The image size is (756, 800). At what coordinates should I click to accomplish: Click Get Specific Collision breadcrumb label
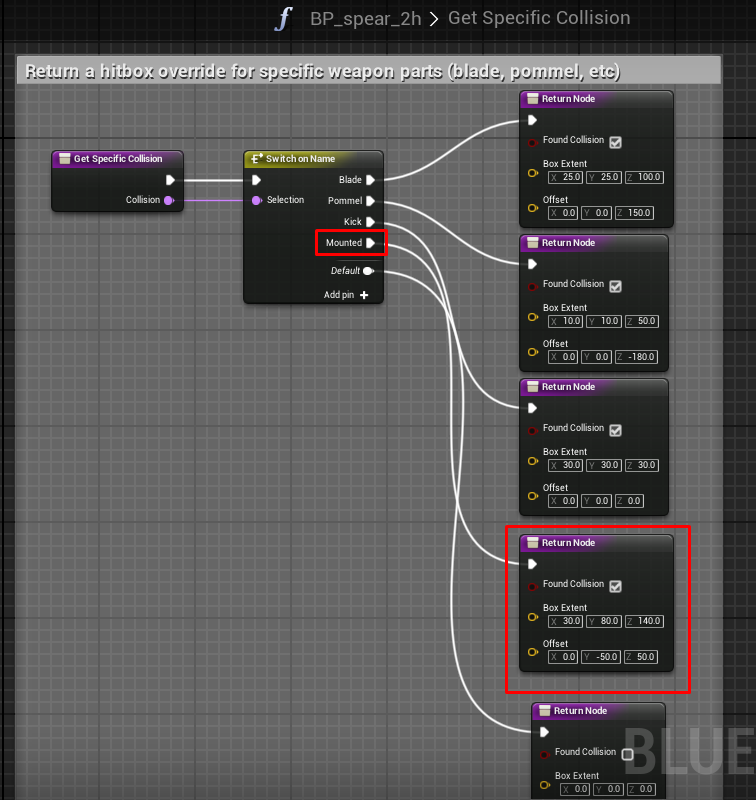(x=539, y=18)
